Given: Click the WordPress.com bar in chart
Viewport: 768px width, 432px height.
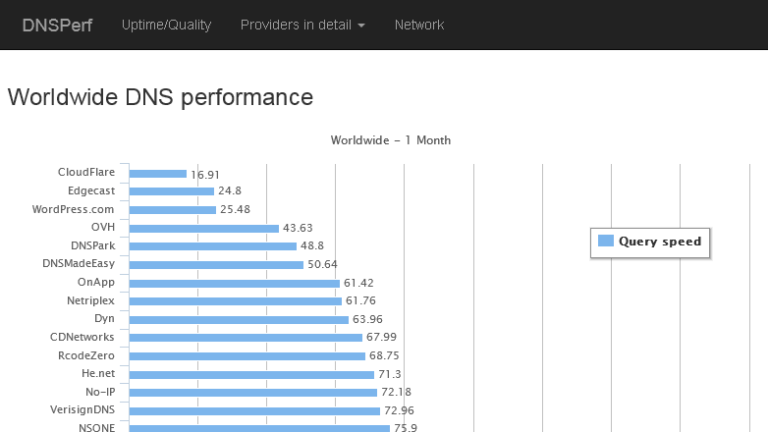Looking at the screenshot, I should point(172,210).
